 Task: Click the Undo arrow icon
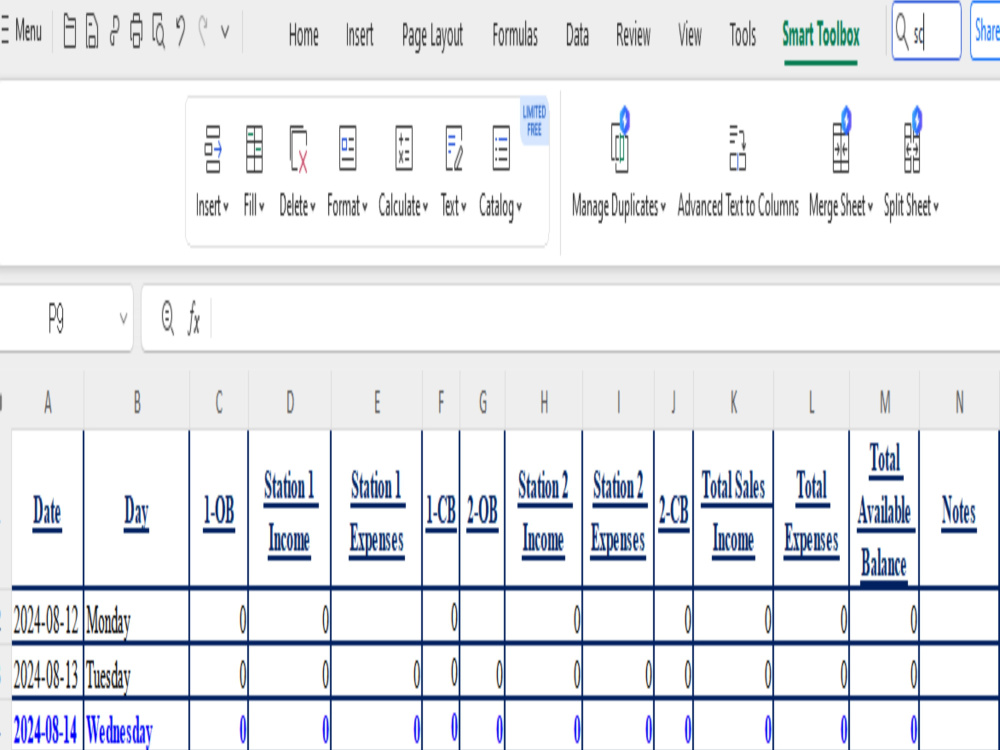coord(180,31)
